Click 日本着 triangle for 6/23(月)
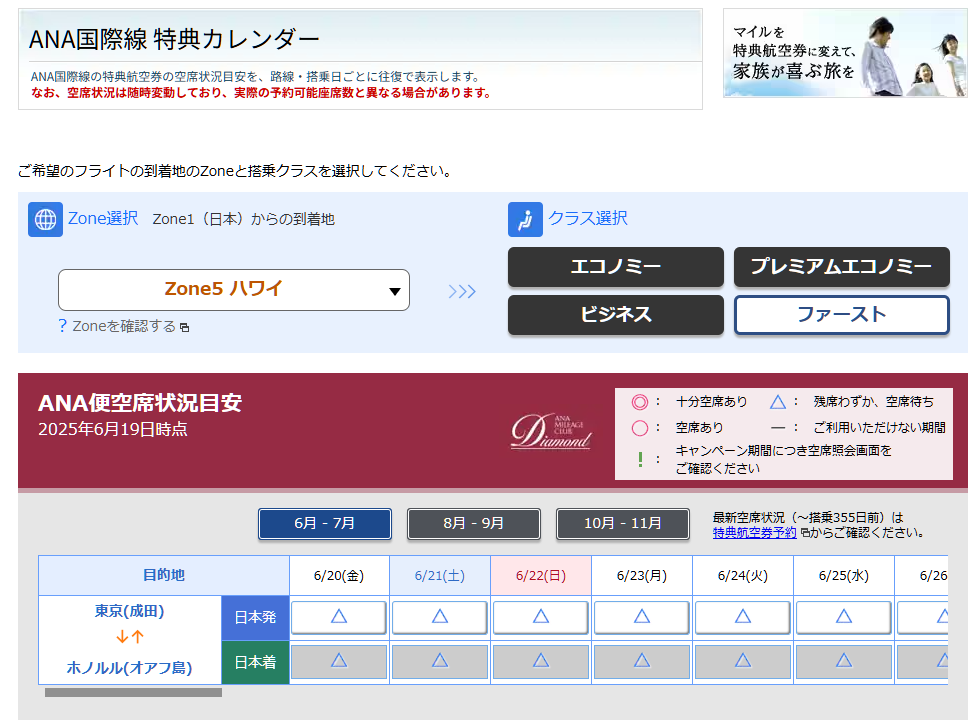 tap(642, 661)
